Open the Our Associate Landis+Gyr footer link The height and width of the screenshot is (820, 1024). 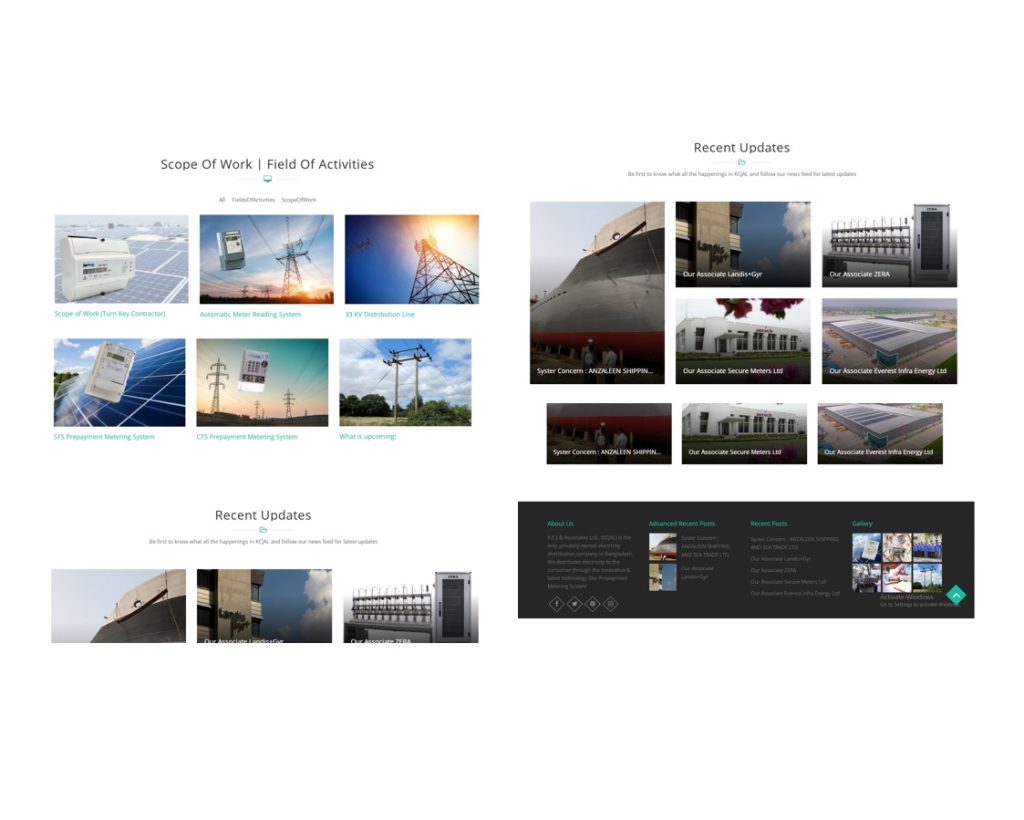click(x=781, y=559)
